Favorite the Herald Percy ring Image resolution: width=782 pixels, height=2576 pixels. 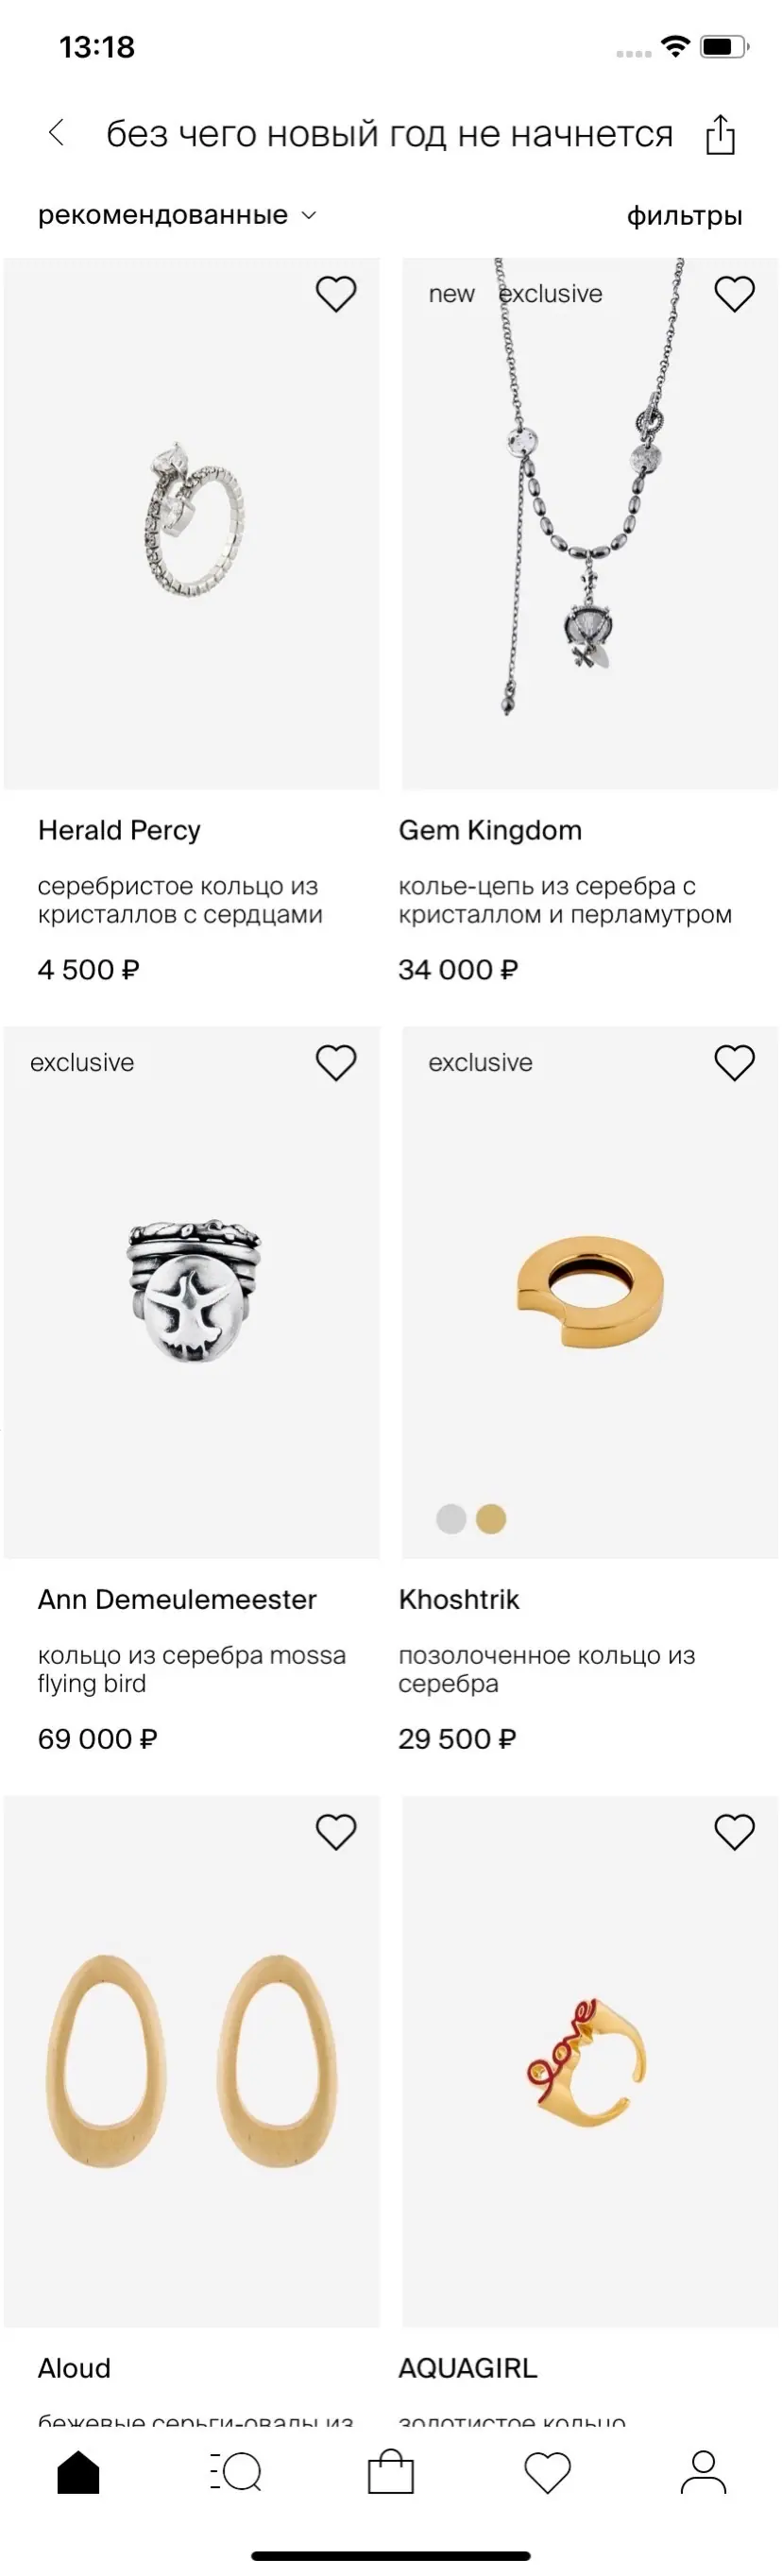click(336, 294)
